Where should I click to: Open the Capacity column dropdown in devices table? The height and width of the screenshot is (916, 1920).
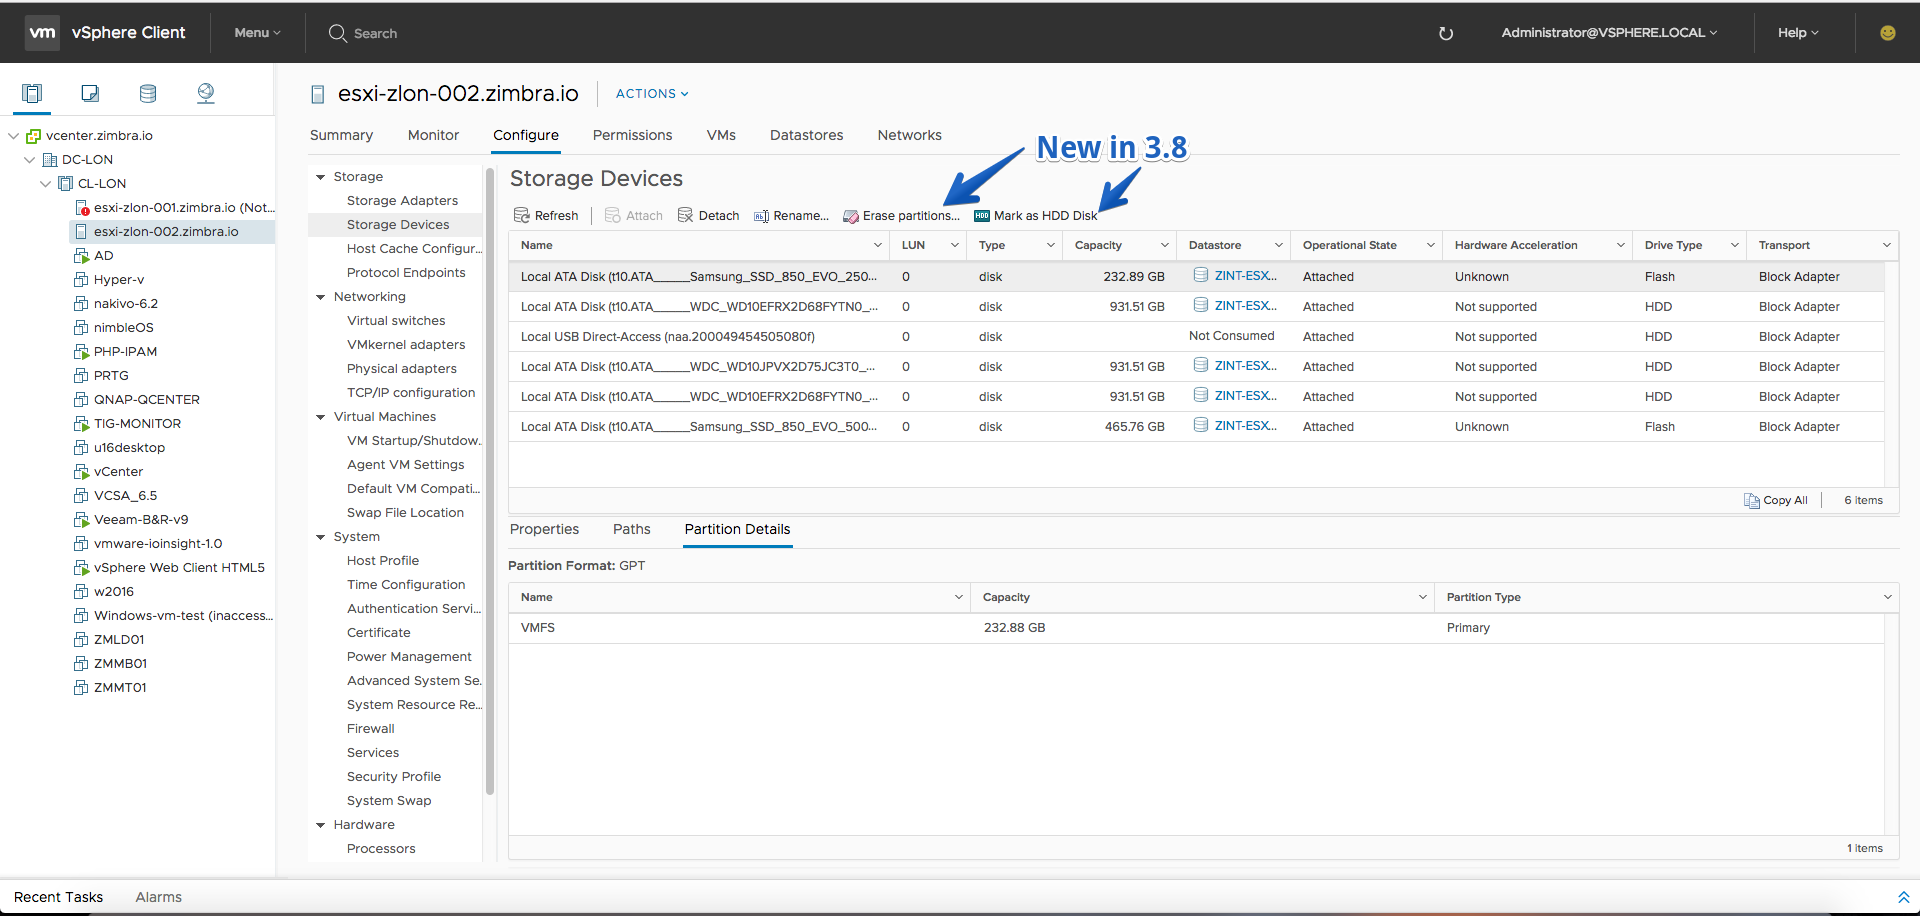click(x=1165, y=246)
